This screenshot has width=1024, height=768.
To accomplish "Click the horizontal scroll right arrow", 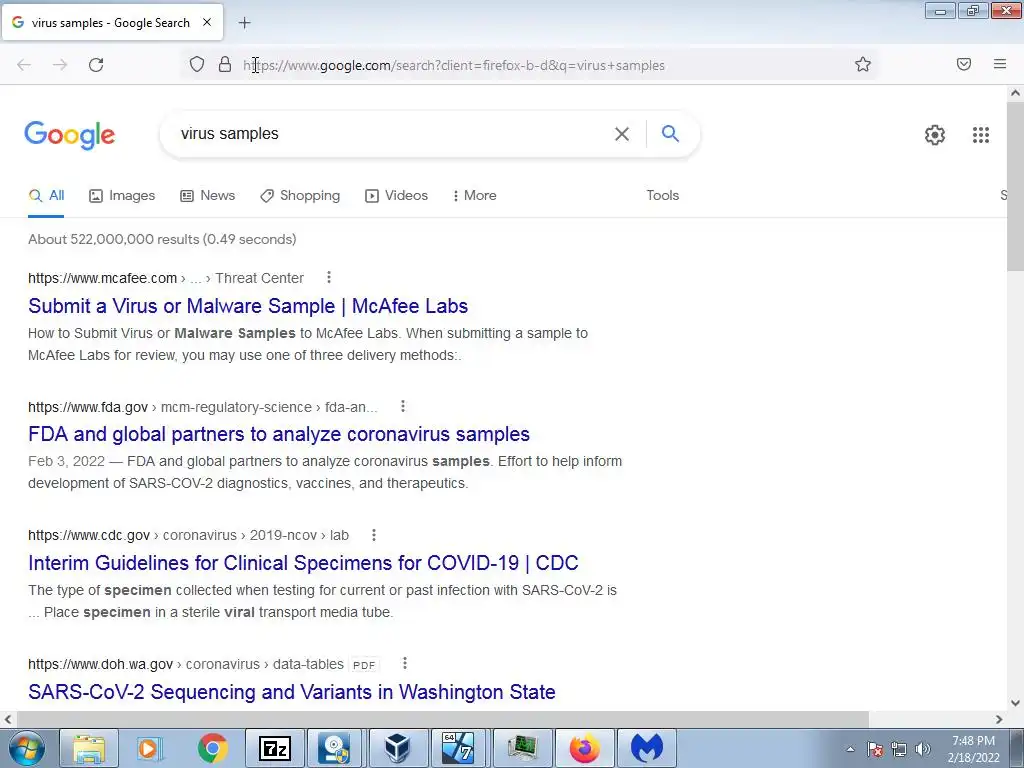I will point(999,719).
